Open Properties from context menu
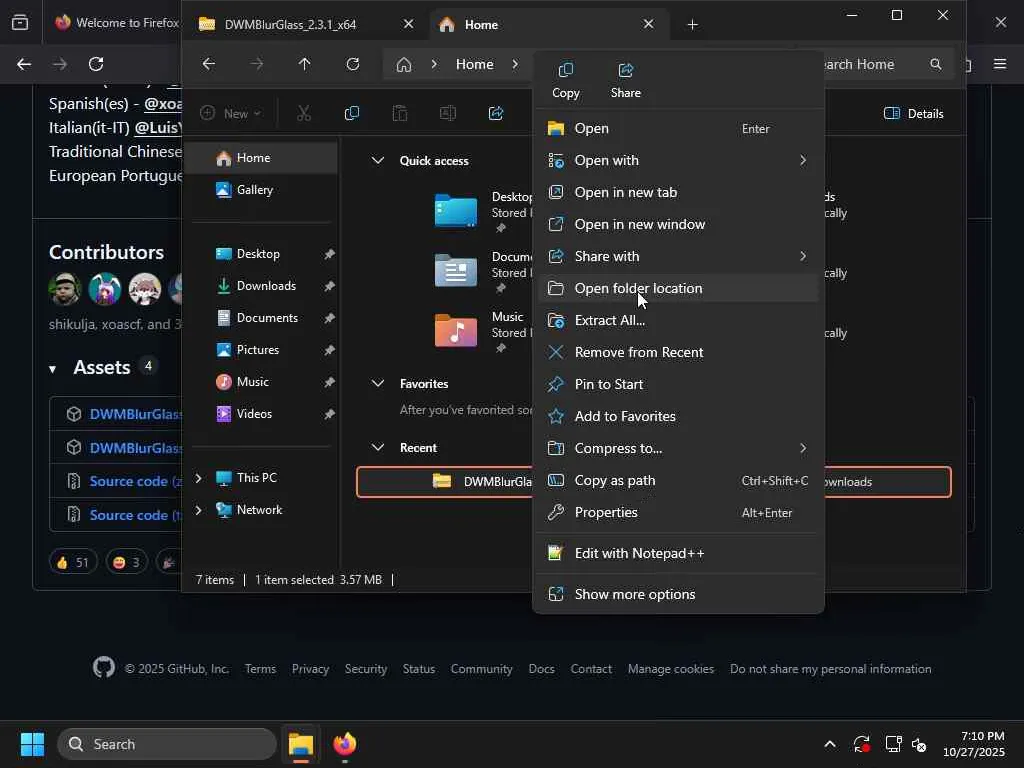The height and width of the screenshot is (768, 1024). [678, 513]
